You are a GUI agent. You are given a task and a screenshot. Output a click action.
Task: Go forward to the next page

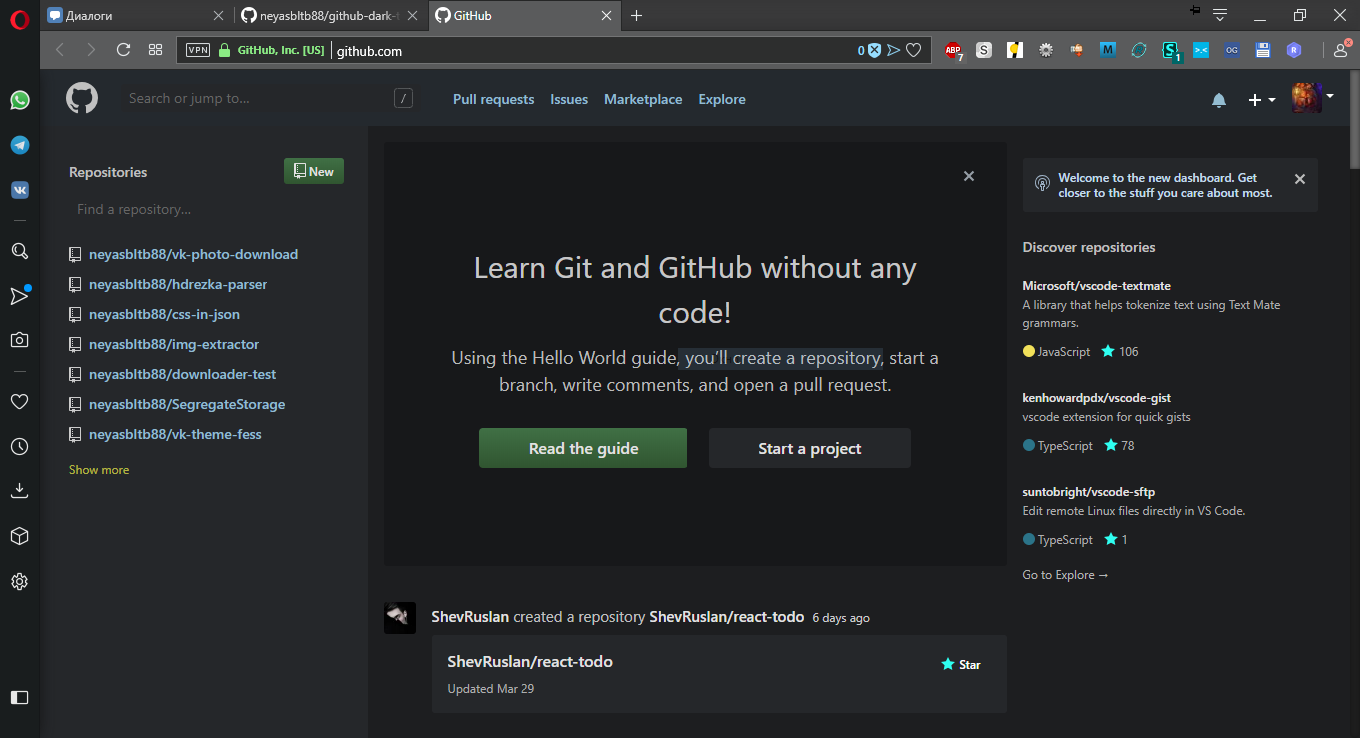91,49
